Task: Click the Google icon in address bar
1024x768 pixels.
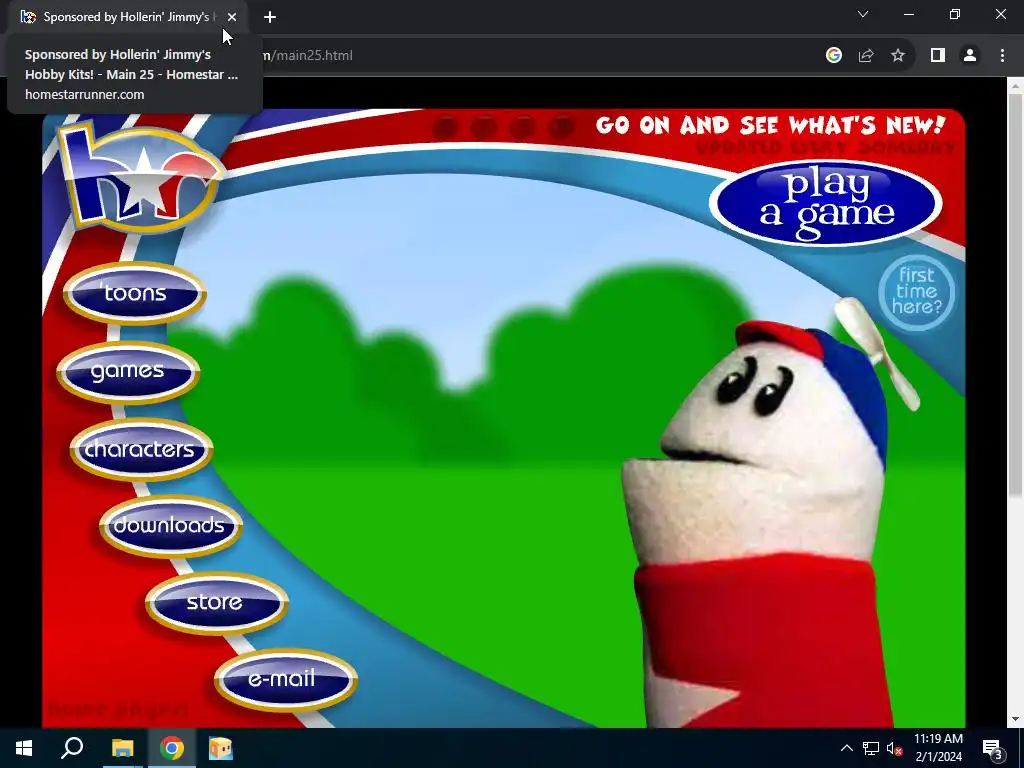Action: [833, 56]
